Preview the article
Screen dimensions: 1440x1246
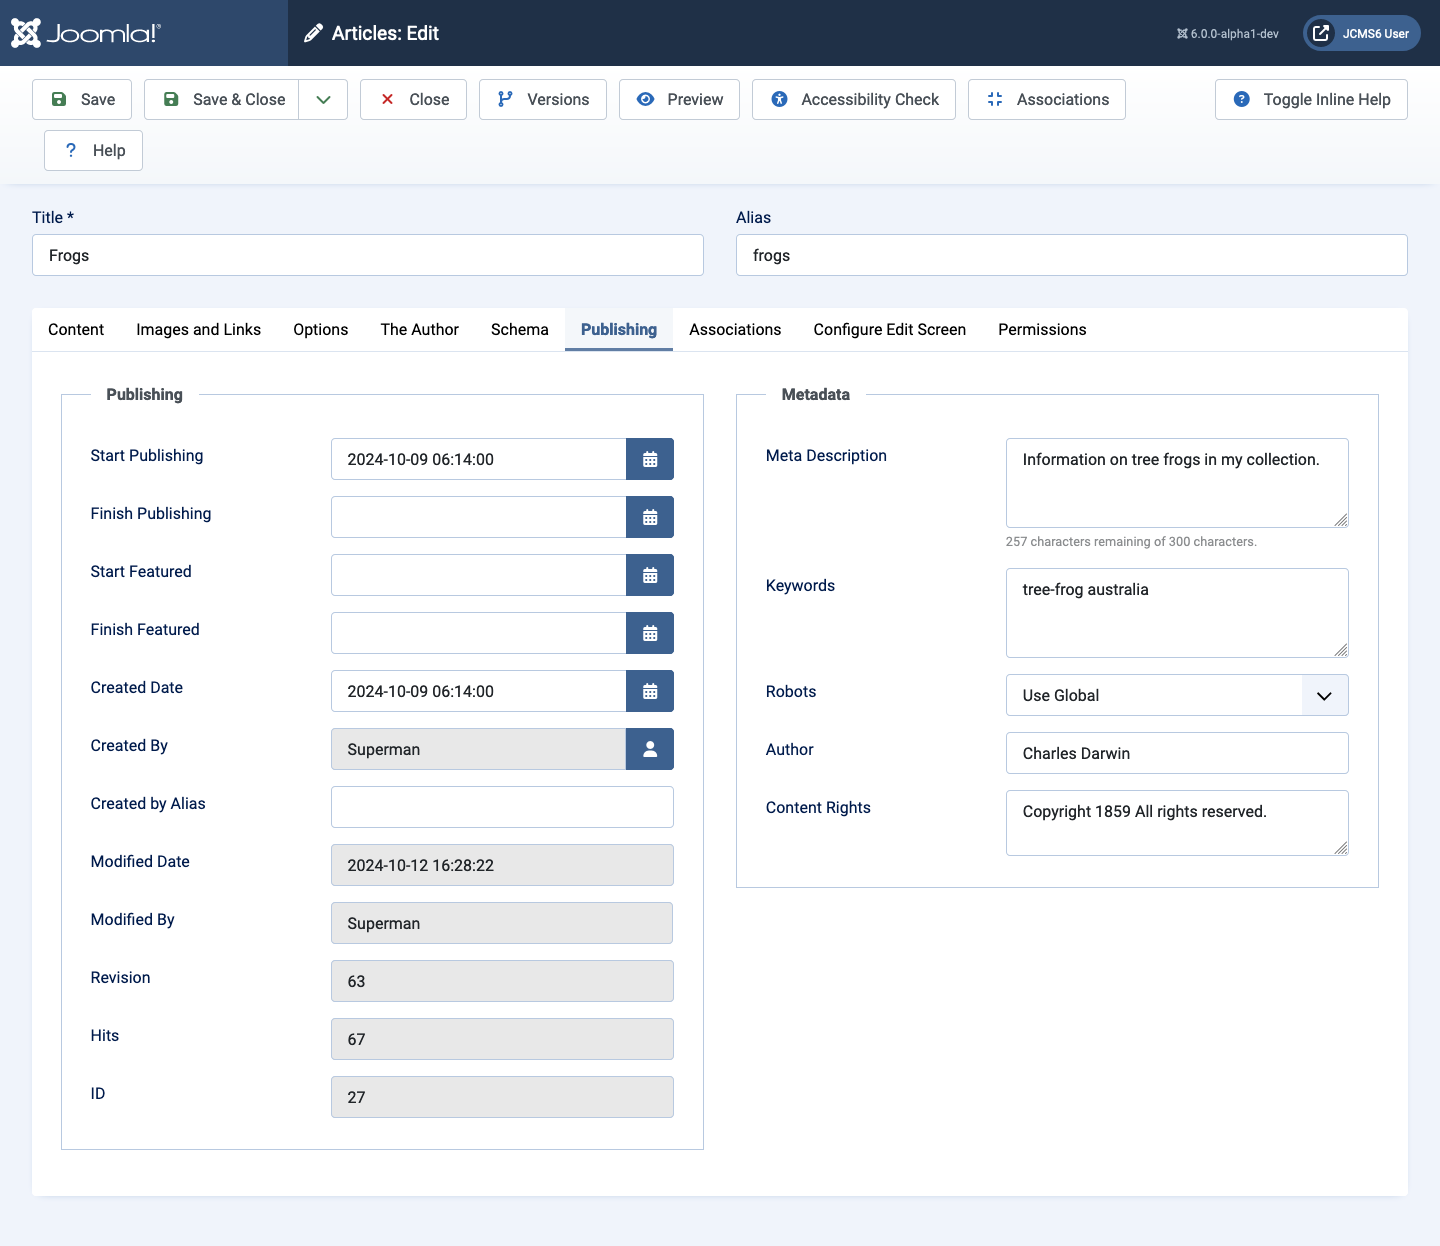click(679, 99)
